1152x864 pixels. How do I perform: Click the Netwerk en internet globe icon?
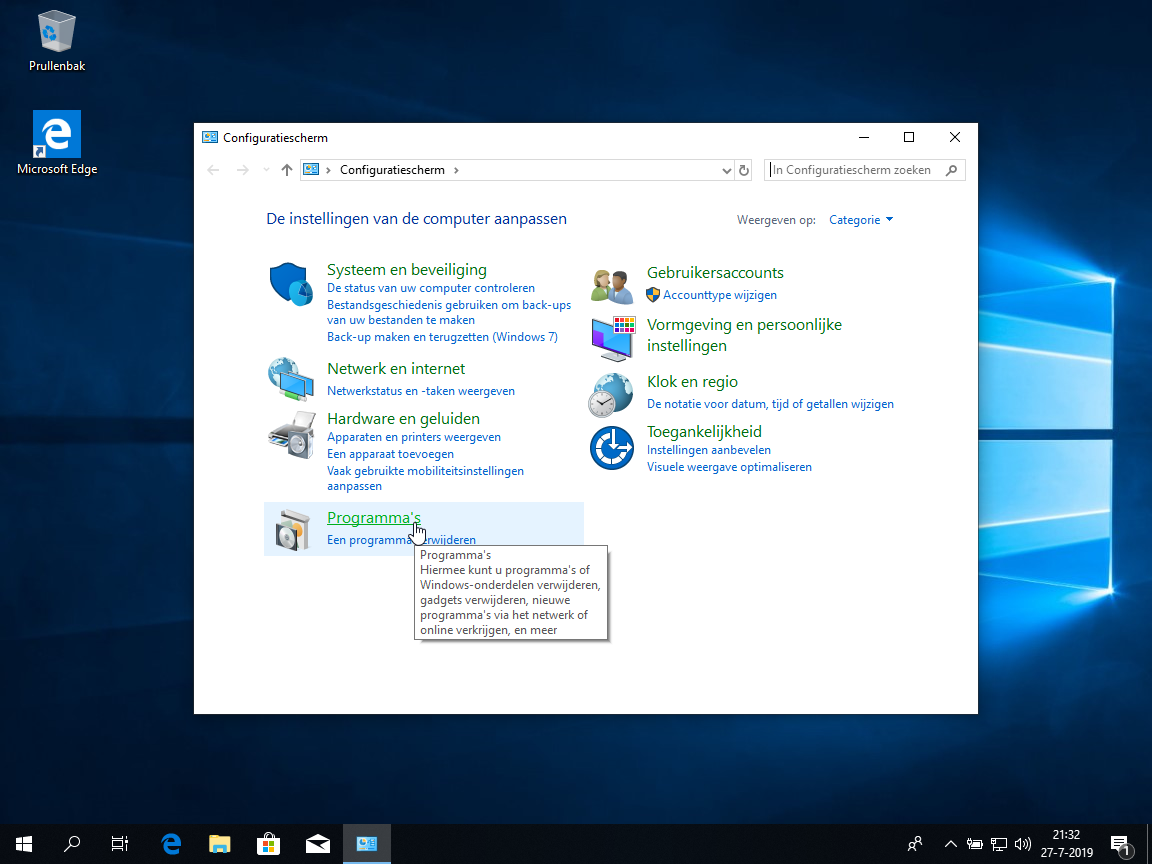tap(291, 378)
